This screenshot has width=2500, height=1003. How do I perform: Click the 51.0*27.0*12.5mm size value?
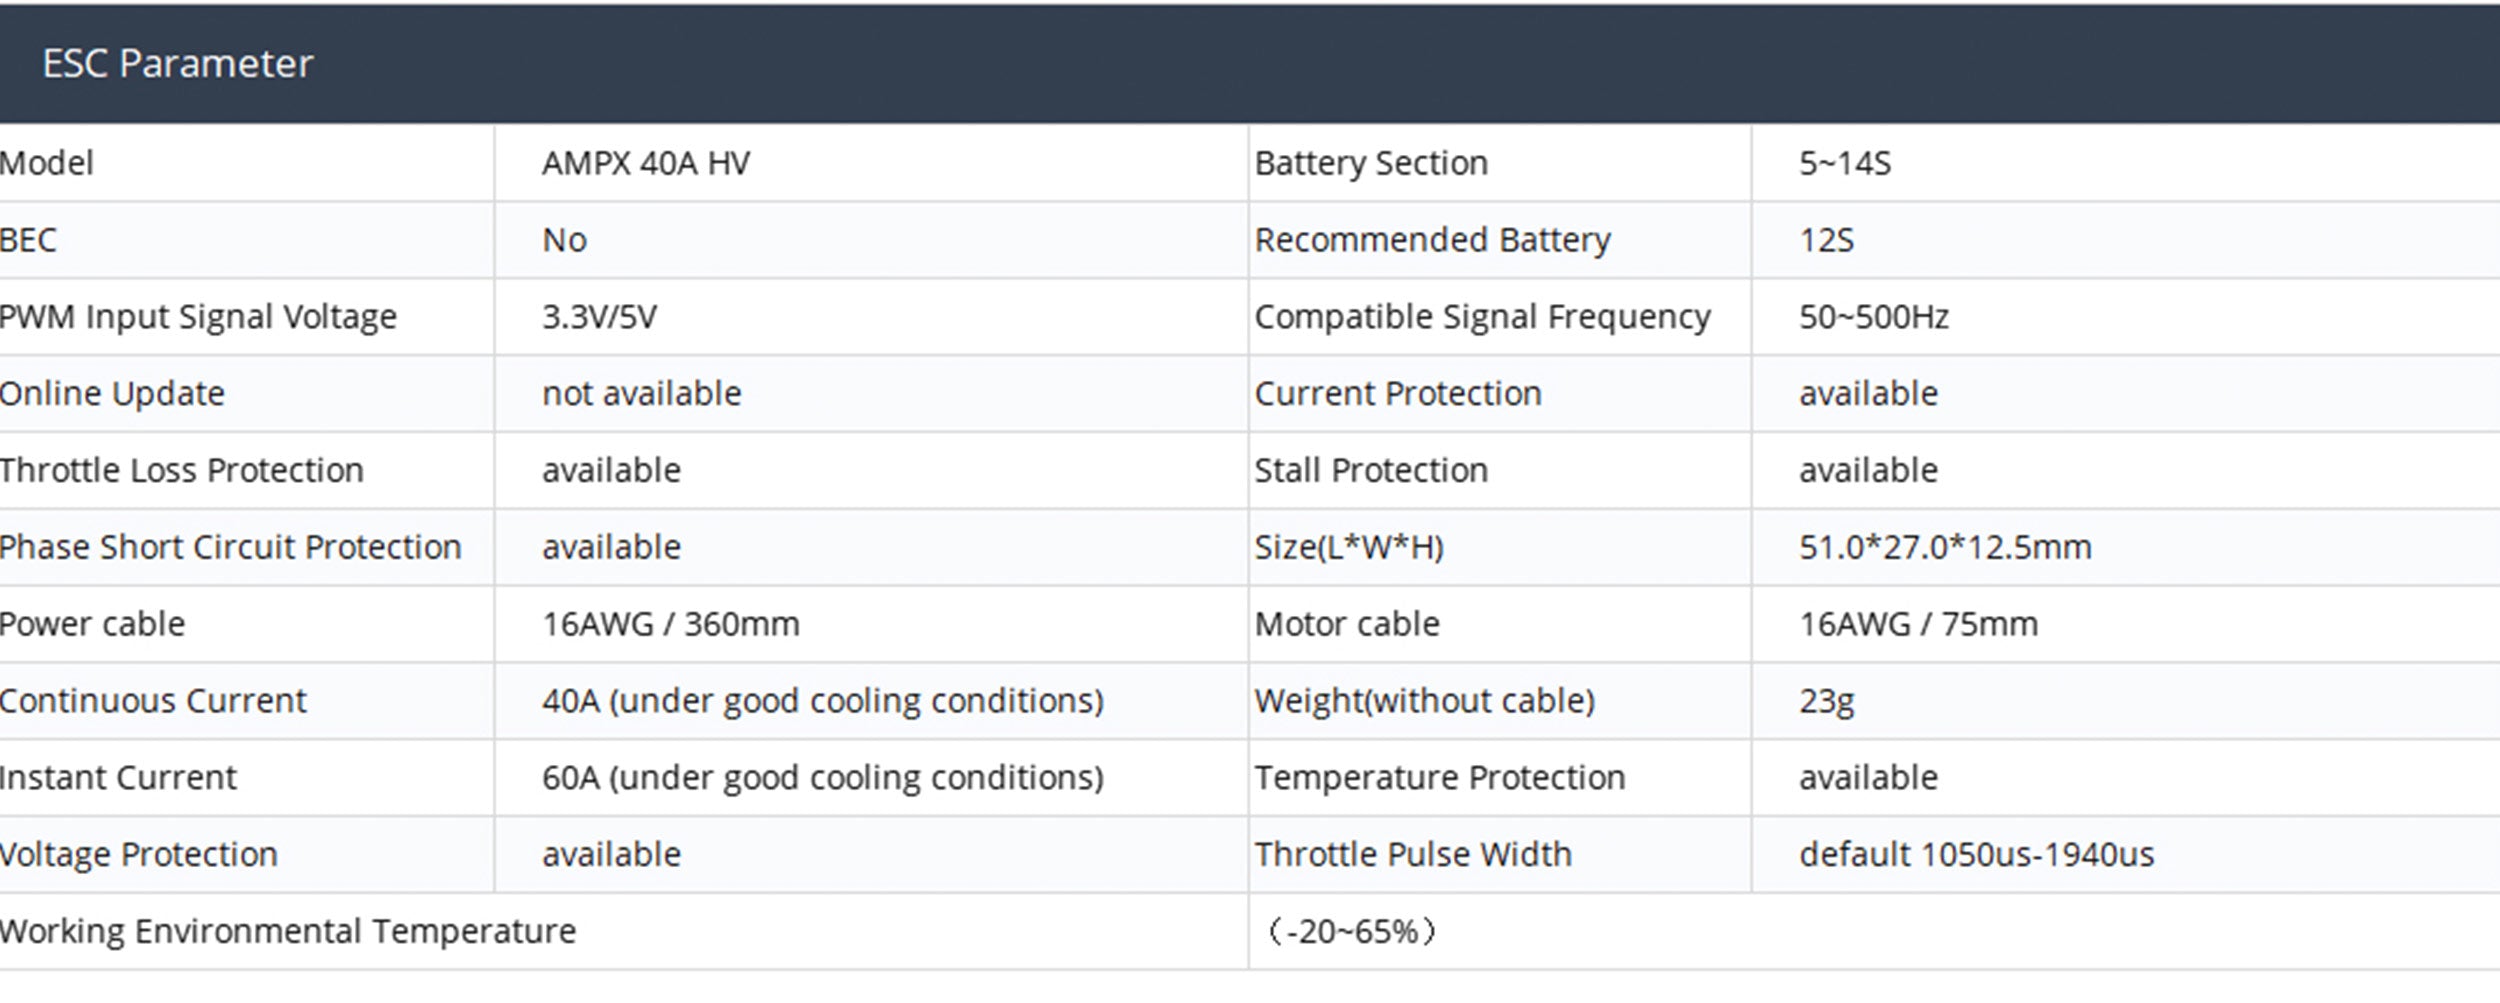tap(1945, 547)
